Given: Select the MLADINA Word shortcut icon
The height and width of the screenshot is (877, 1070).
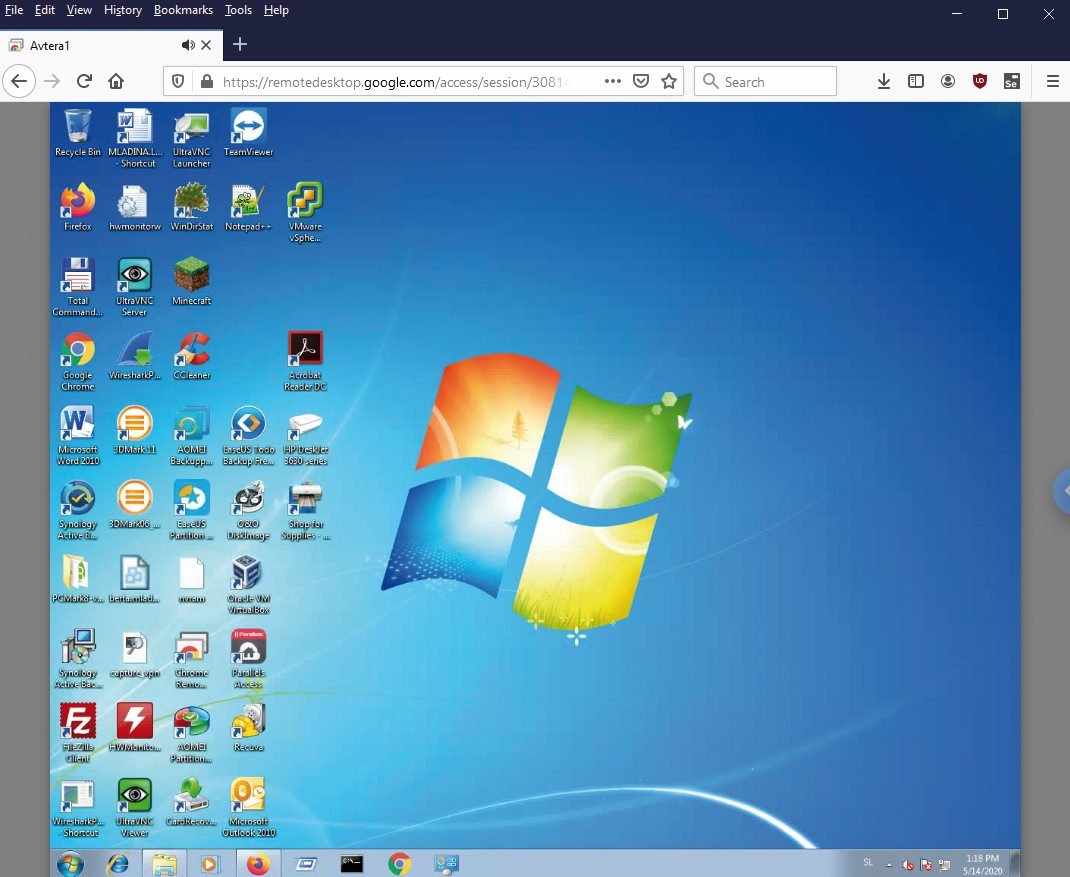Looking at the screenshot, I should pos(134,139).
